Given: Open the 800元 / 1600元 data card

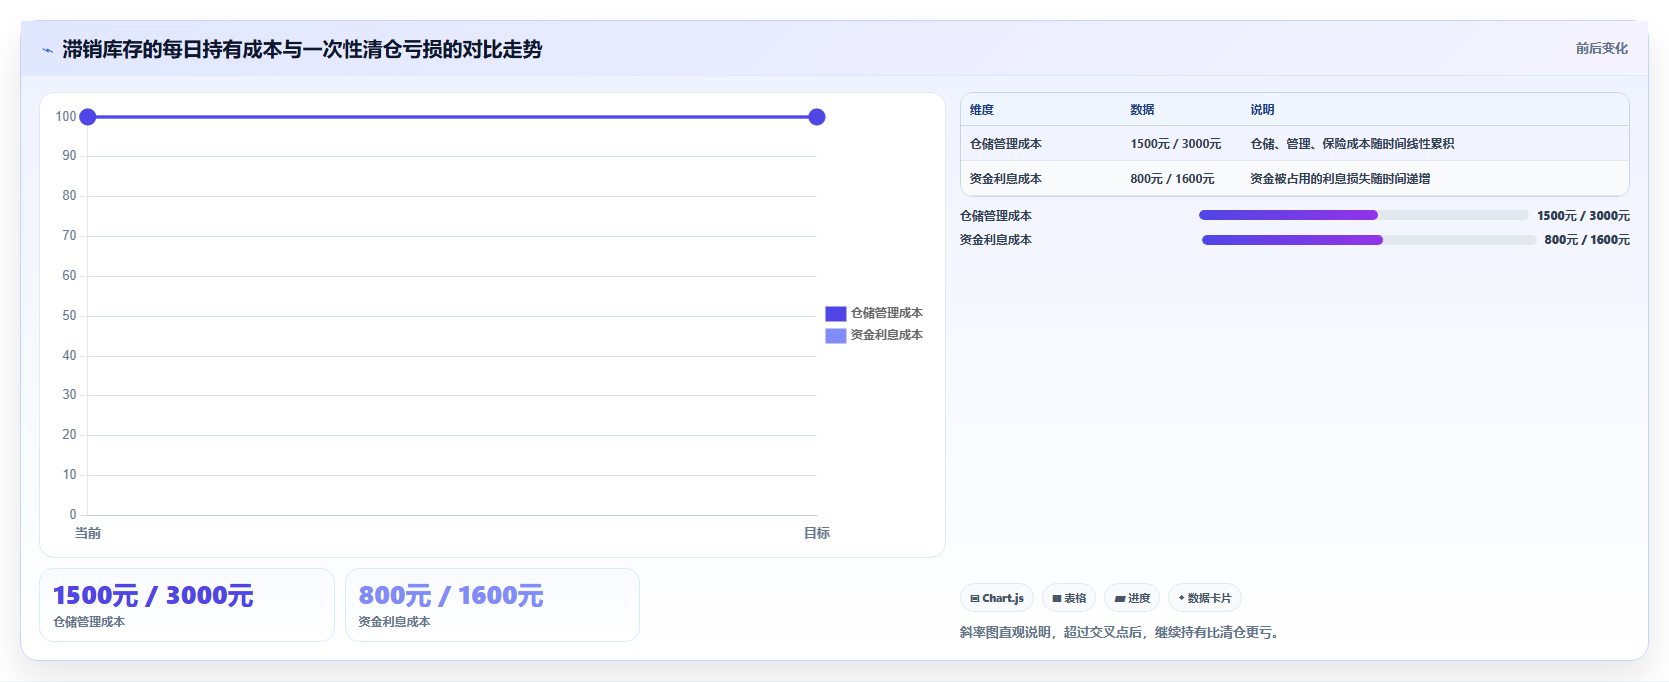Looking at the screenshot, I should (x=492, y=605).
